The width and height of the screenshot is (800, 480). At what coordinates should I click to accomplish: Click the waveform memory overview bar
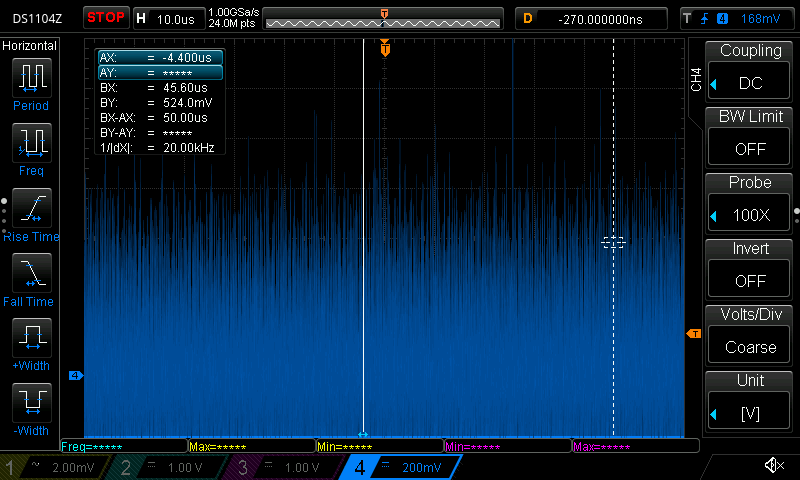[x=383, y=19]
